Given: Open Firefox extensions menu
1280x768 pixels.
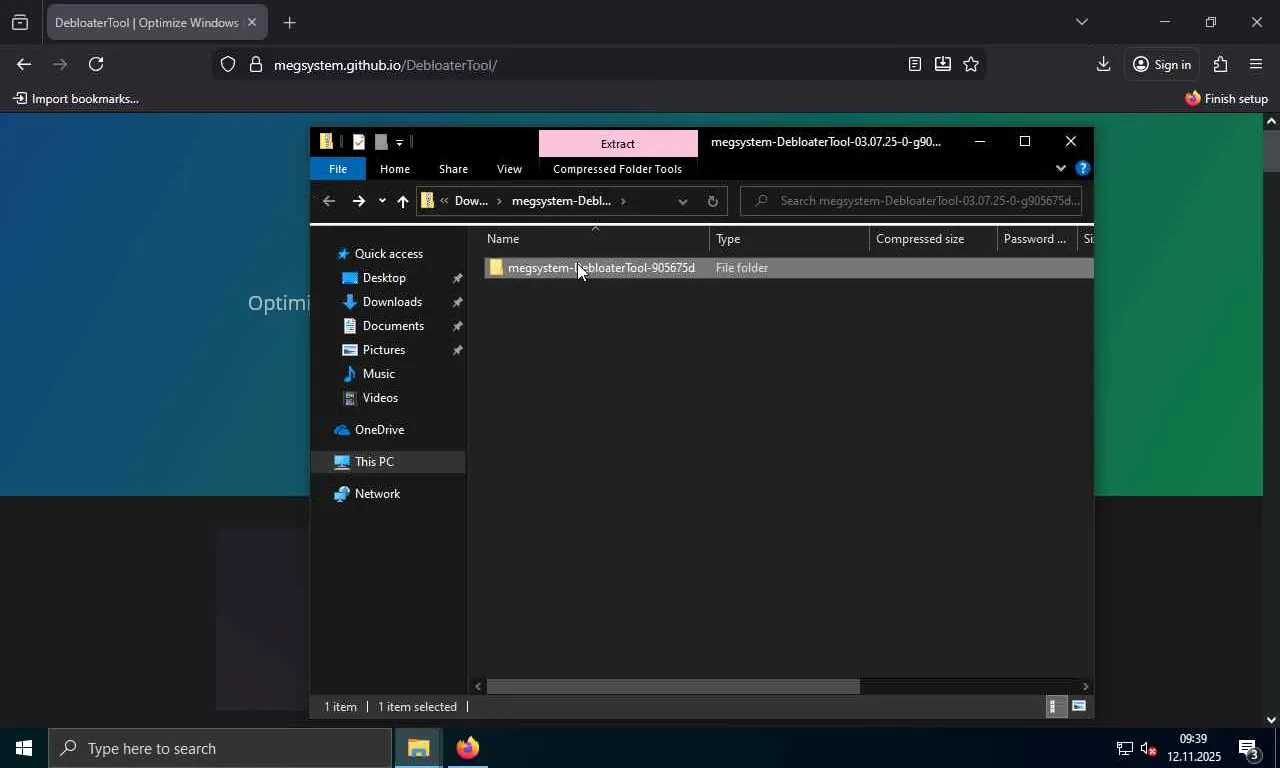Looking at the screenshot, I should click(x=1220, y=64).
